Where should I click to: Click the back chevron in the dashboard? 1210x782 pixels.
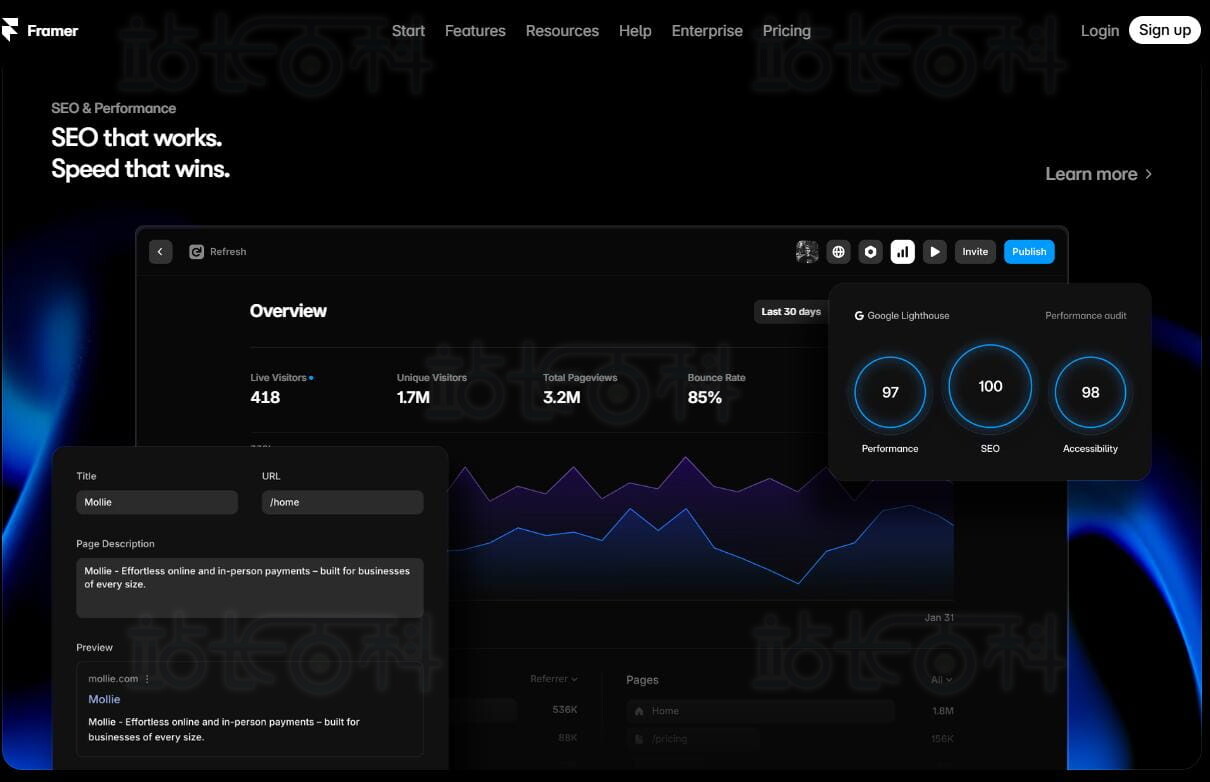click(161, 252)
